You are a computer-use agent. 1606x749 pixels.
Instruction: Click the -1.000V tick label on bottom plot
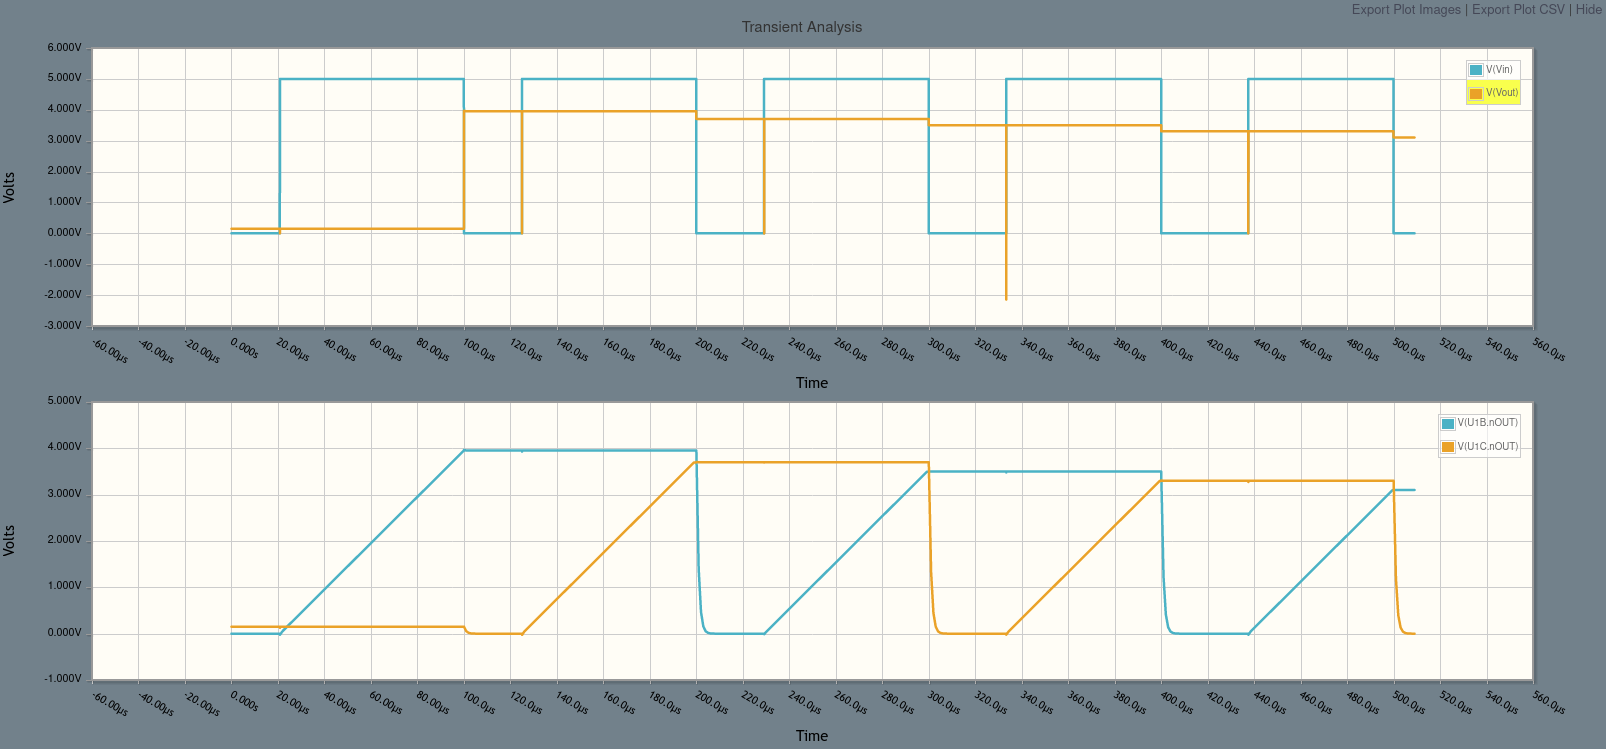pyautogui.click(x=64, y=678)
